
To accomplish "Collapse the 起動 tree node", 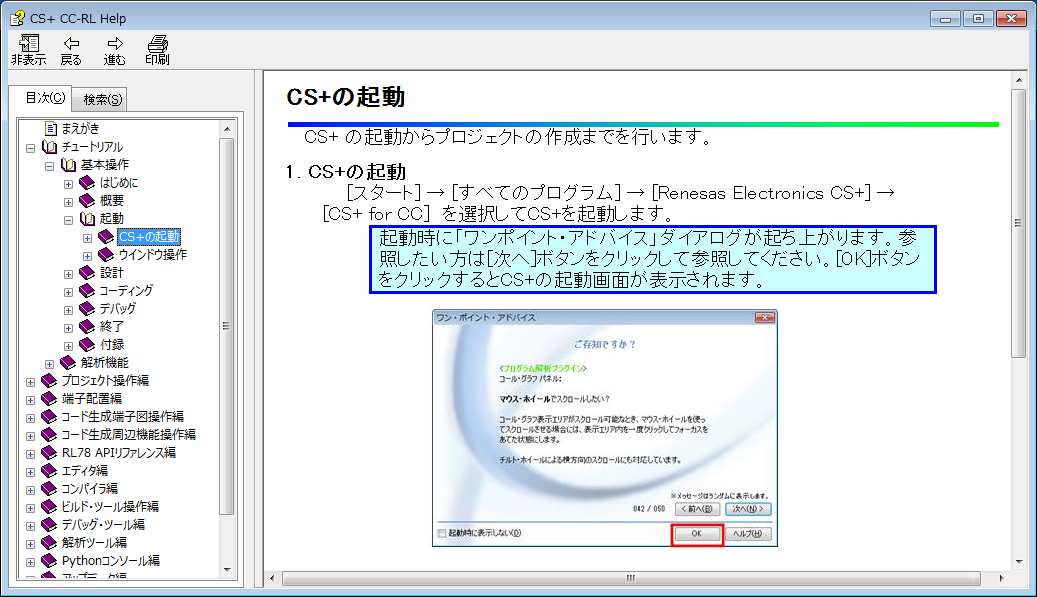I will (68, 220).
